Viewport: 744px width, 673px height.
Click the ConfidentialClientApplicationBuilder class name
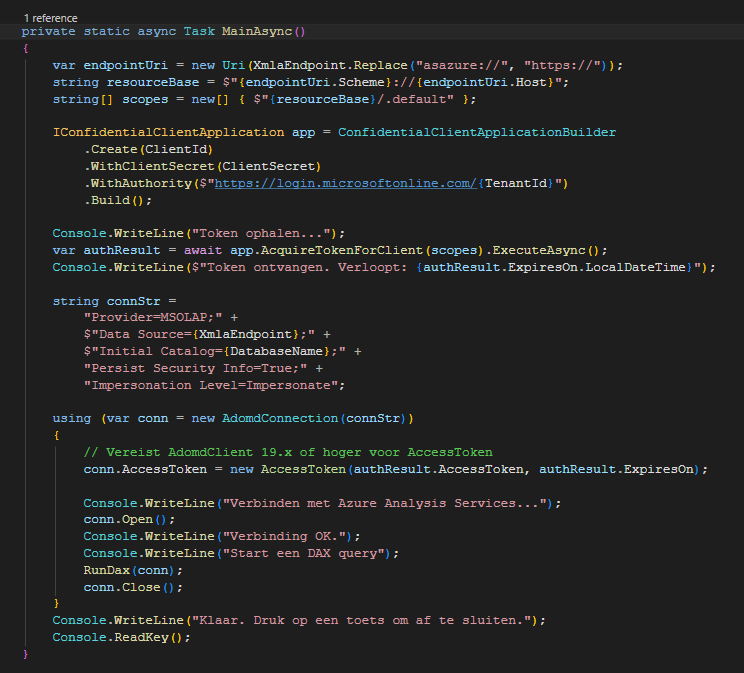tap(477, 132)
